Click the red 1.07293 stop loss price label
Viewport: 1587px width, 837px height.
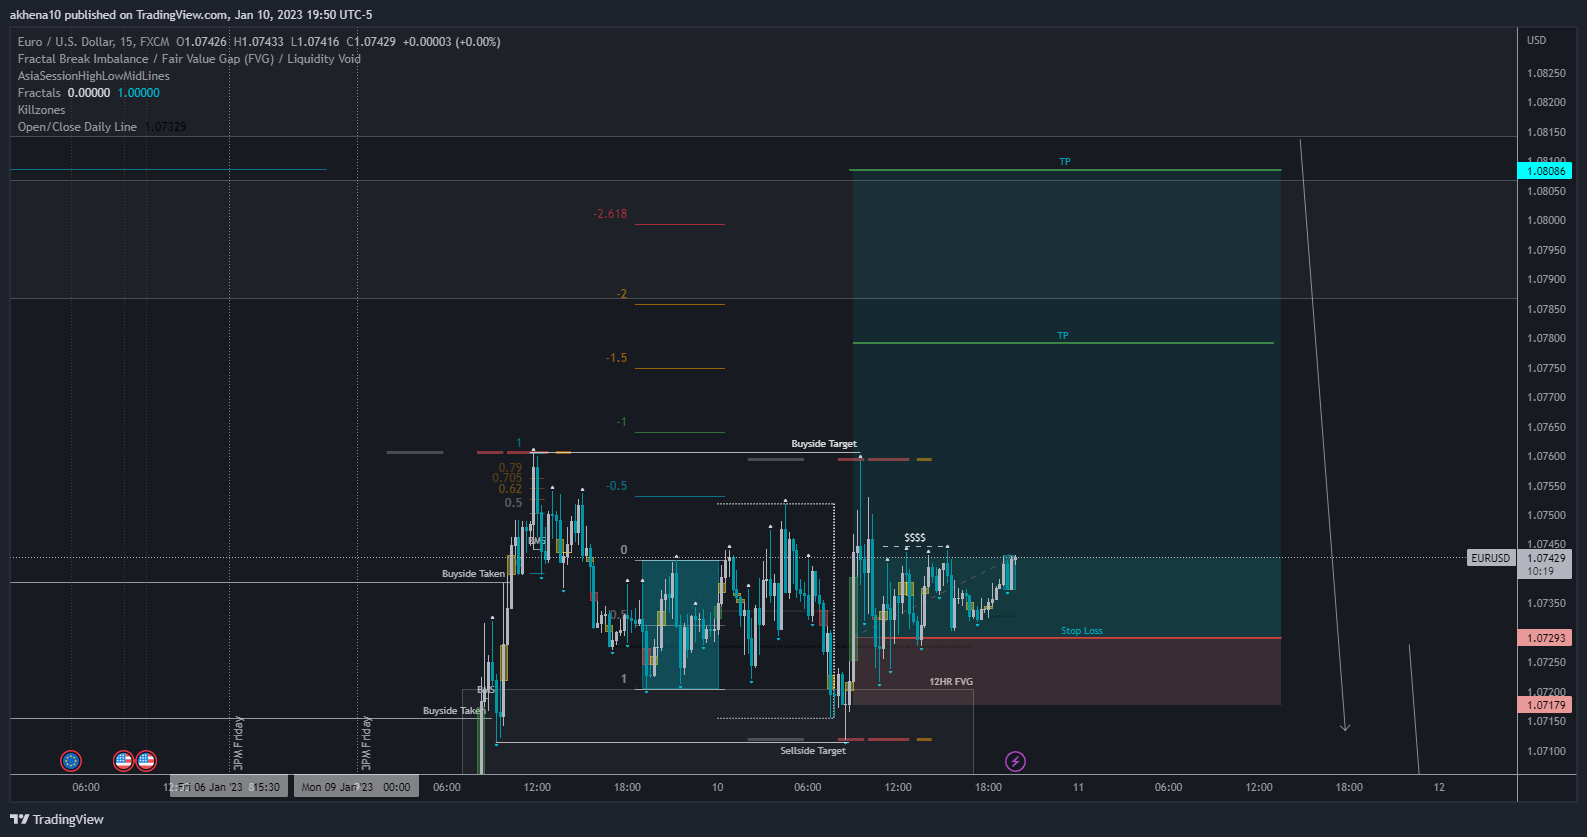tap(1545, 637)
